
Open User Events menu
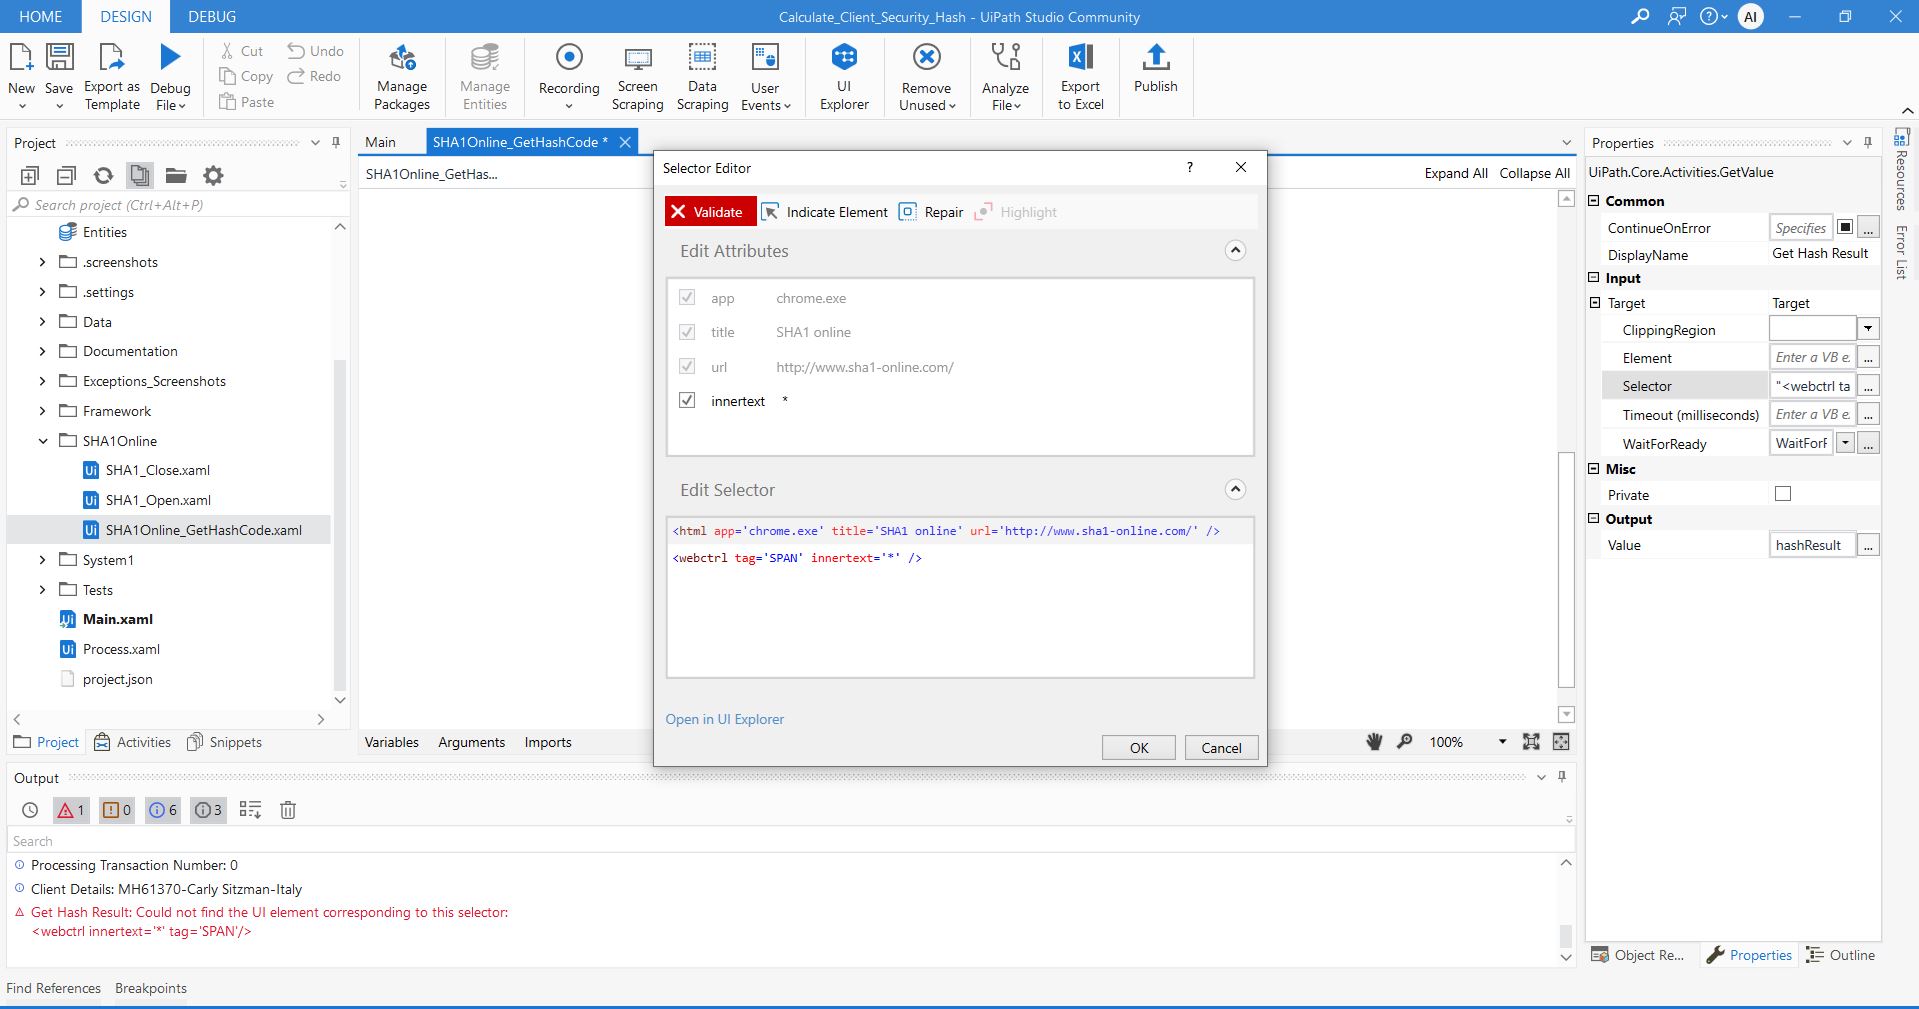[765, 77]
